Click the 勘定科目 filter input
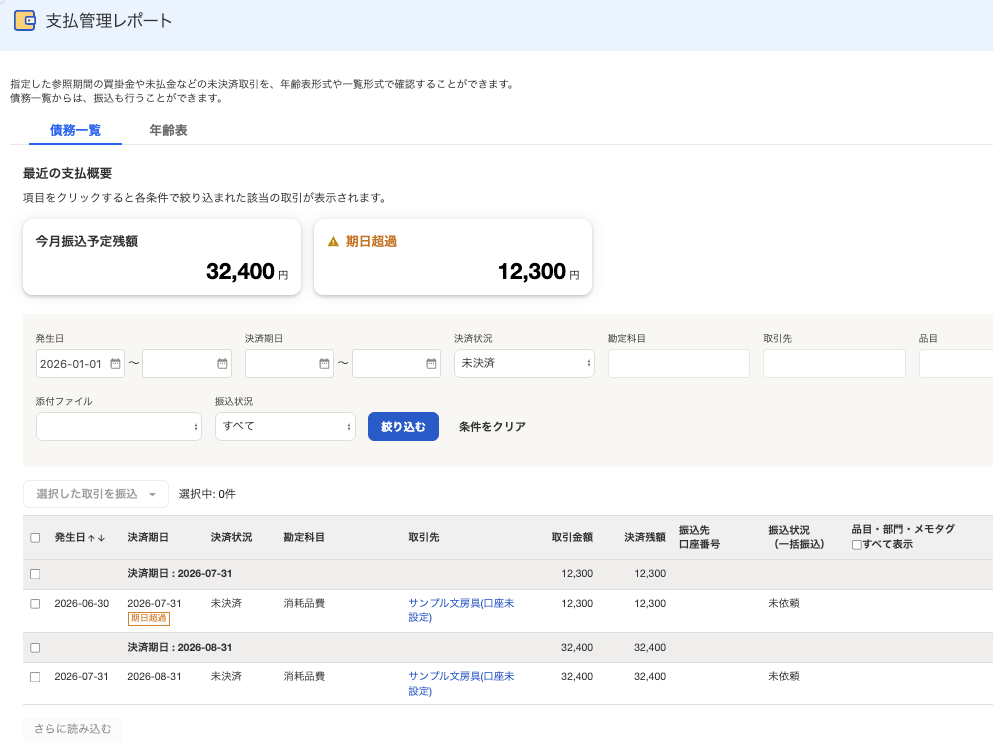 679,364
